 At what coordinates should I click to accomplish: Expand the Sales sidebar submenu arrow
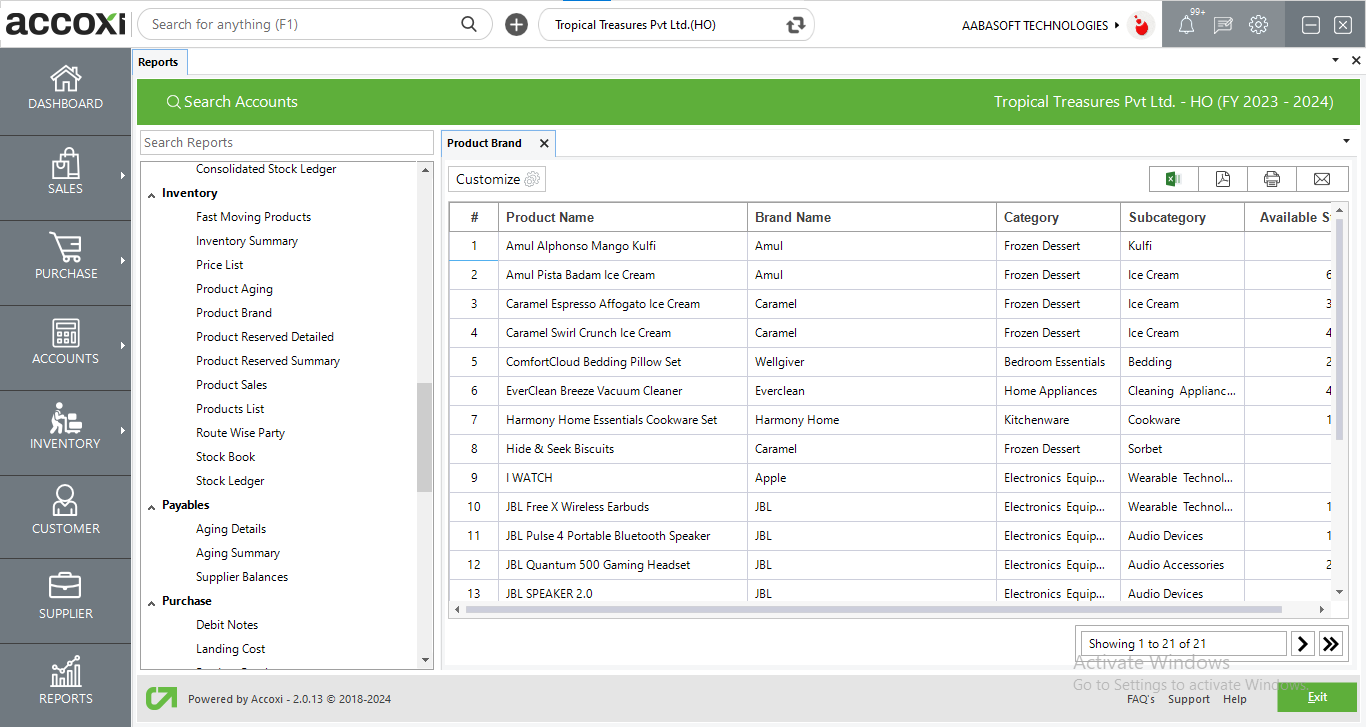(123, 176)
